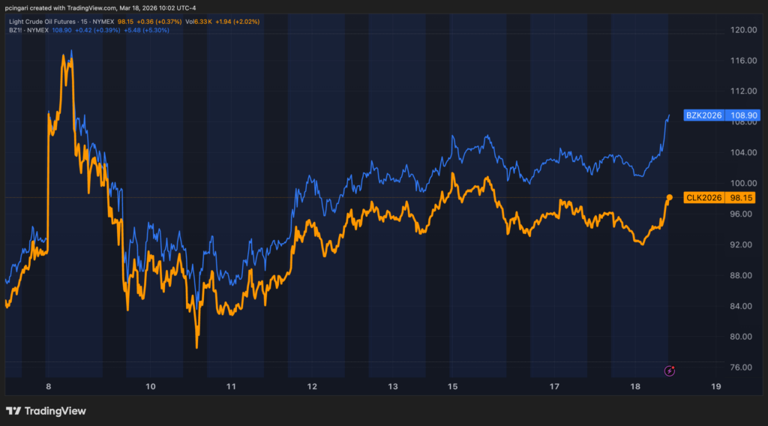Click the Light Crude Oil Futures legend title
This screenshot has height=426, width=768.
coord(62,22)
